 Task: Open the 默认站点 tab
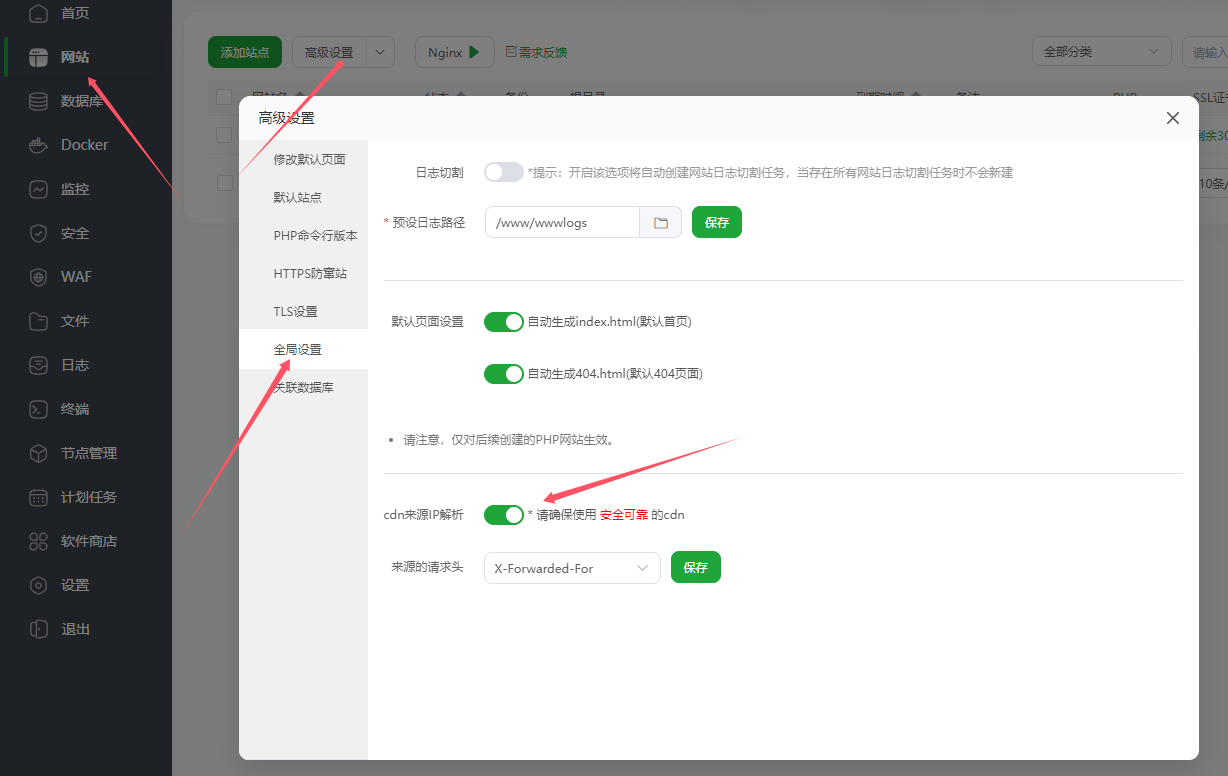tap(304, 198)
